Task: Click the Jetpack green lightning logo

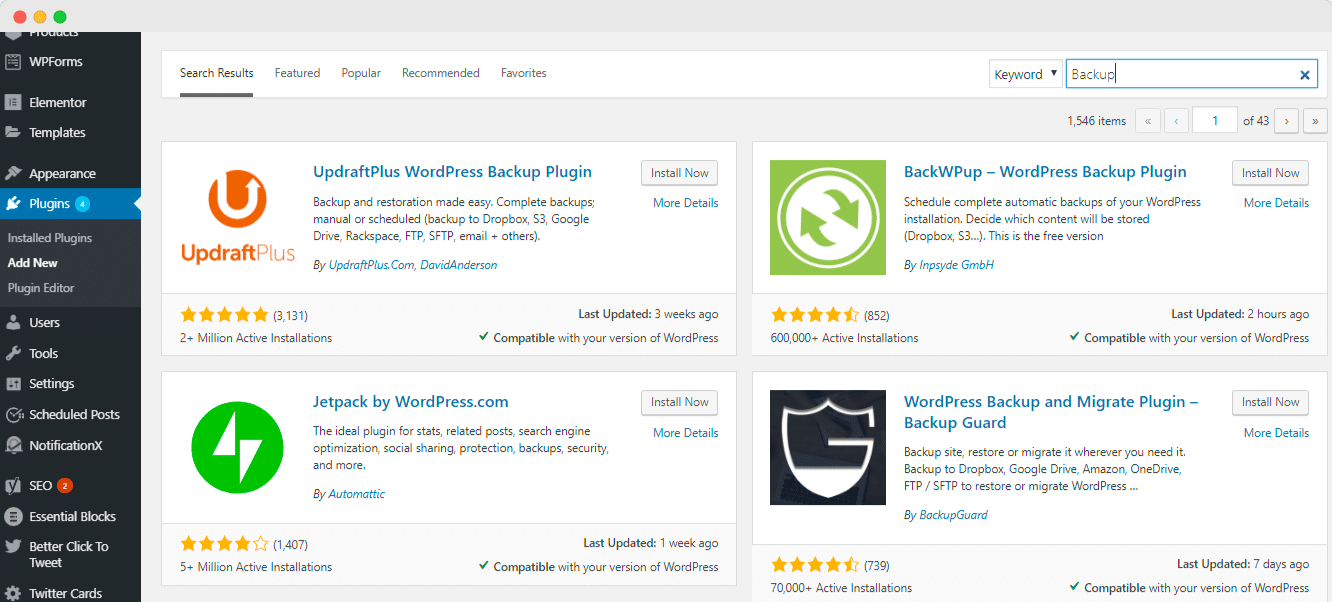Action: (238, 447)
